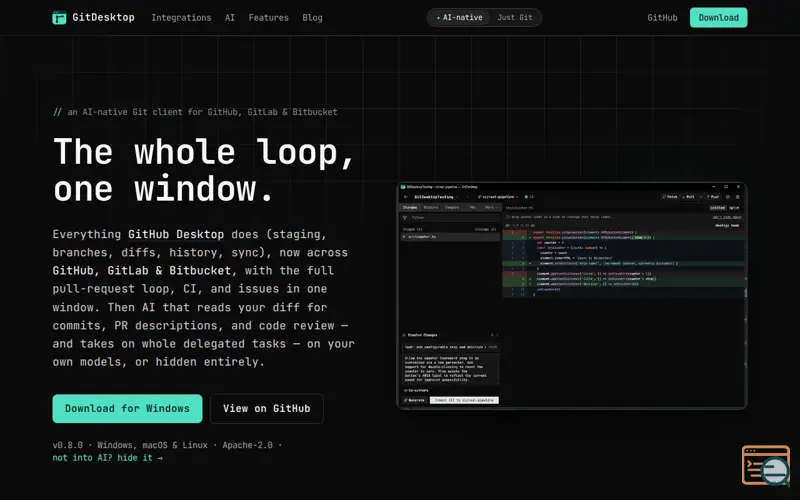Click Download for Windows
This screenshot has height=500, width=800.
128,408
